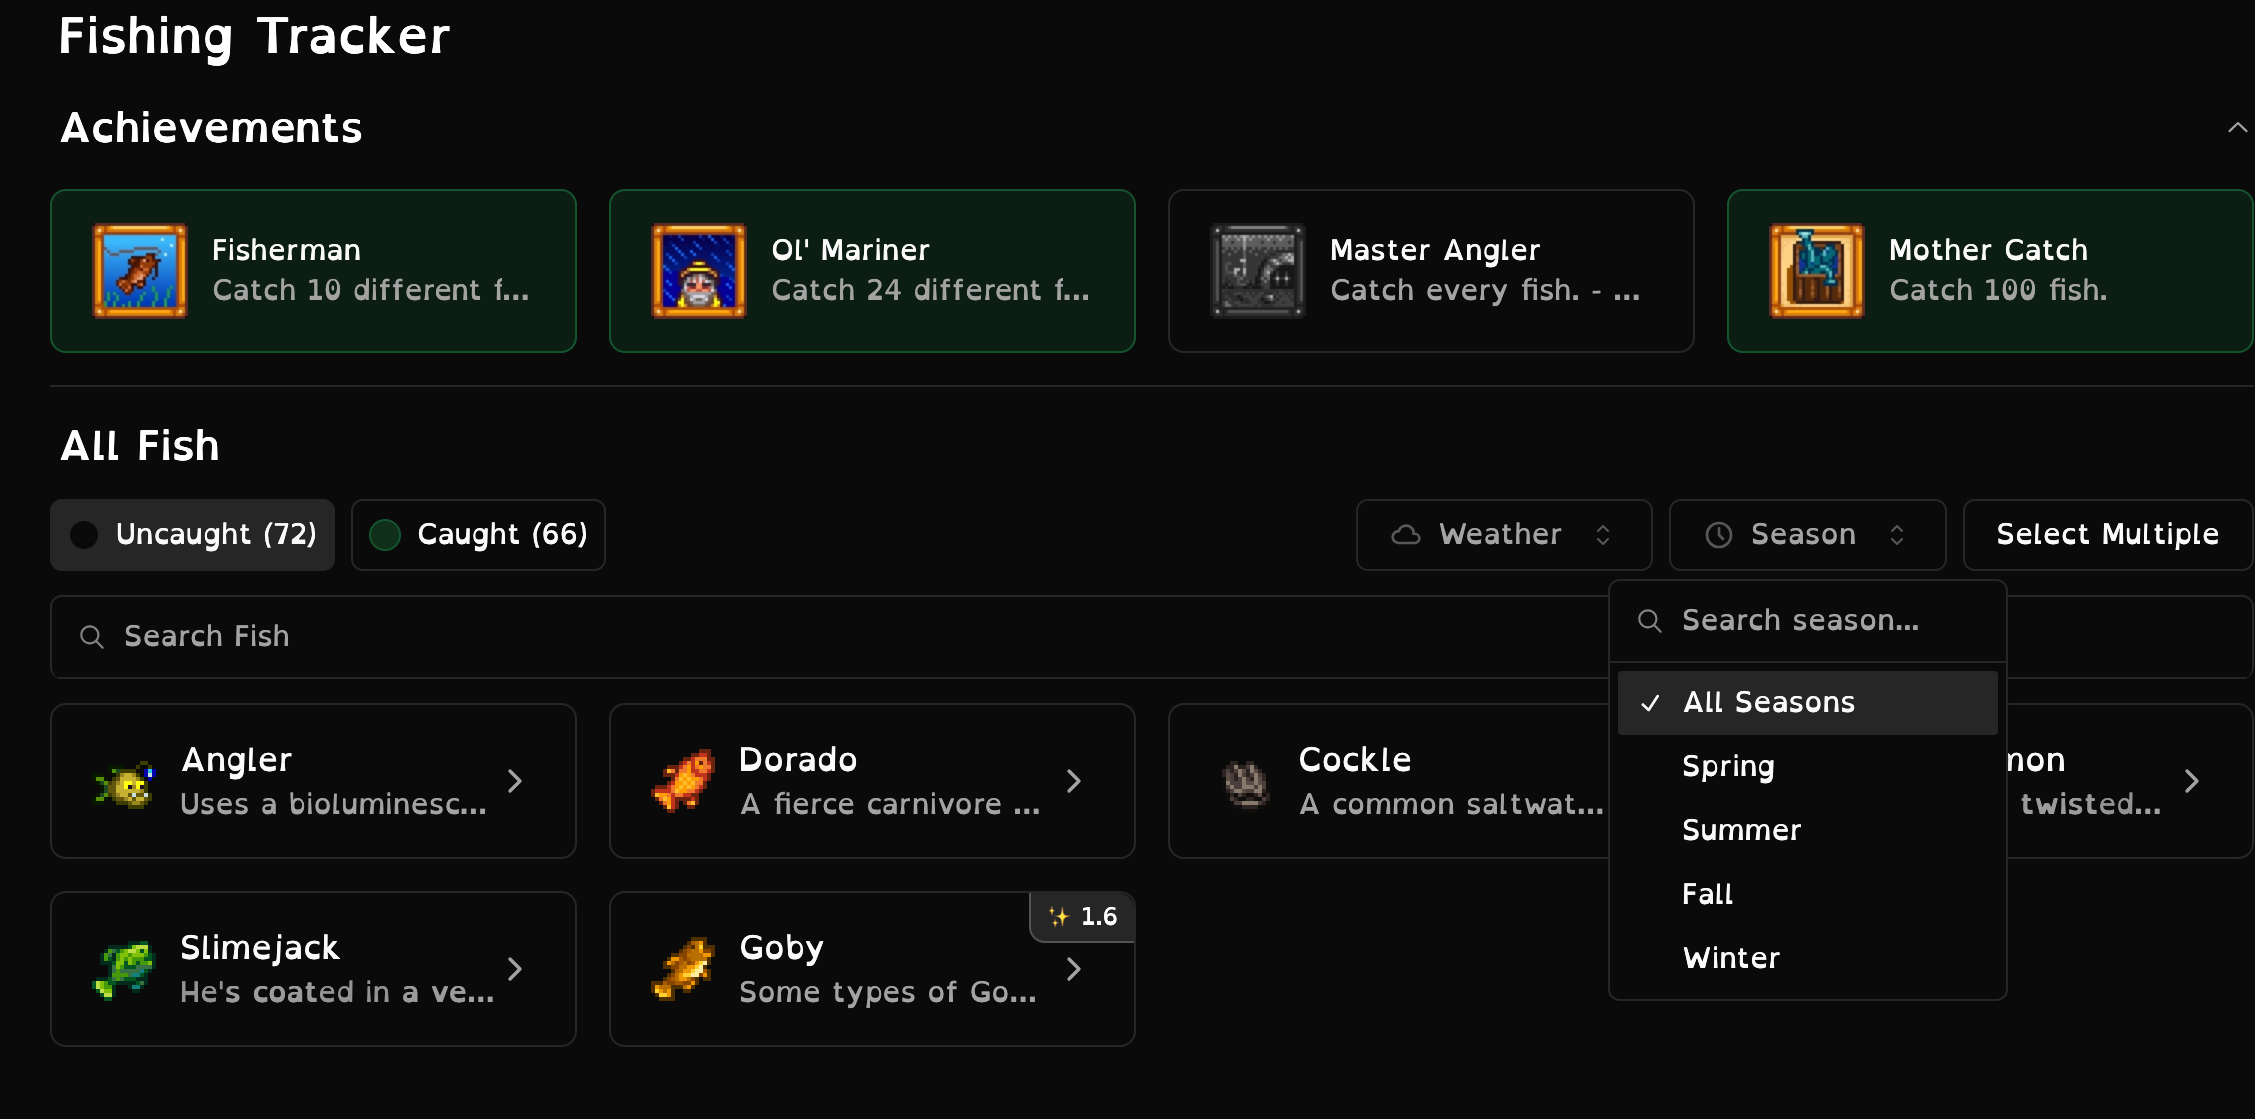Toggle the Uncaught (72) filter
The height and width of the screenshot is (1119, 2255).
[x=193, y=535]
